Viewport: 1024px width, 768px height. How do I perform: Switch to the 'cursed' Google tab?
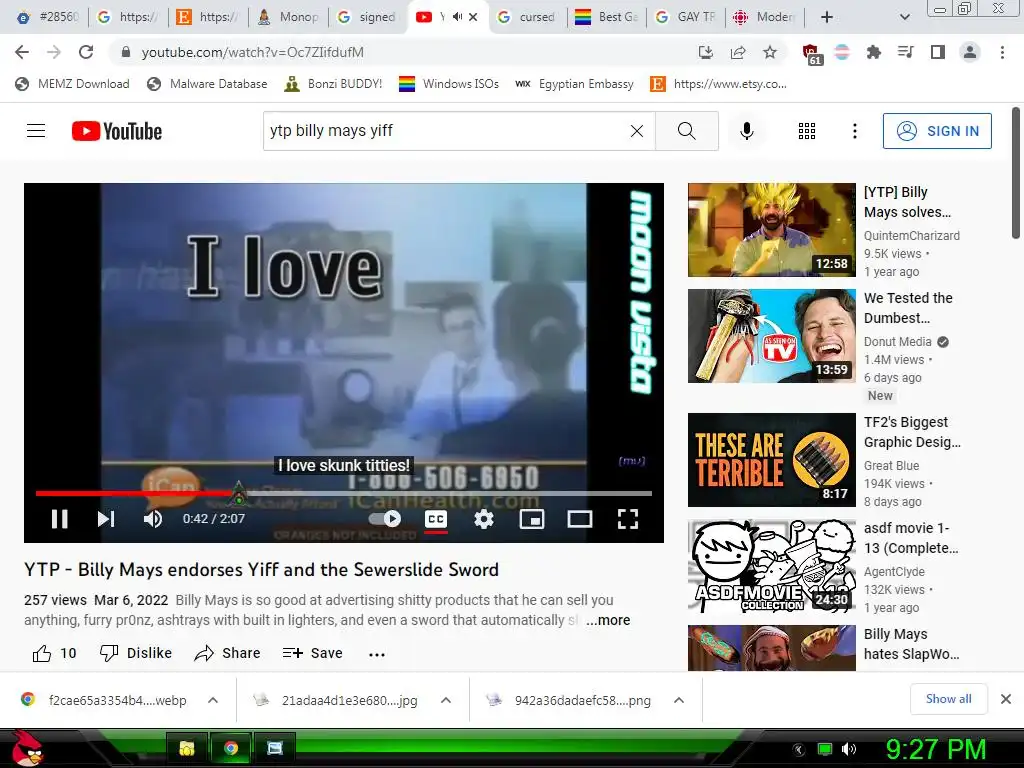coord(528,17)
